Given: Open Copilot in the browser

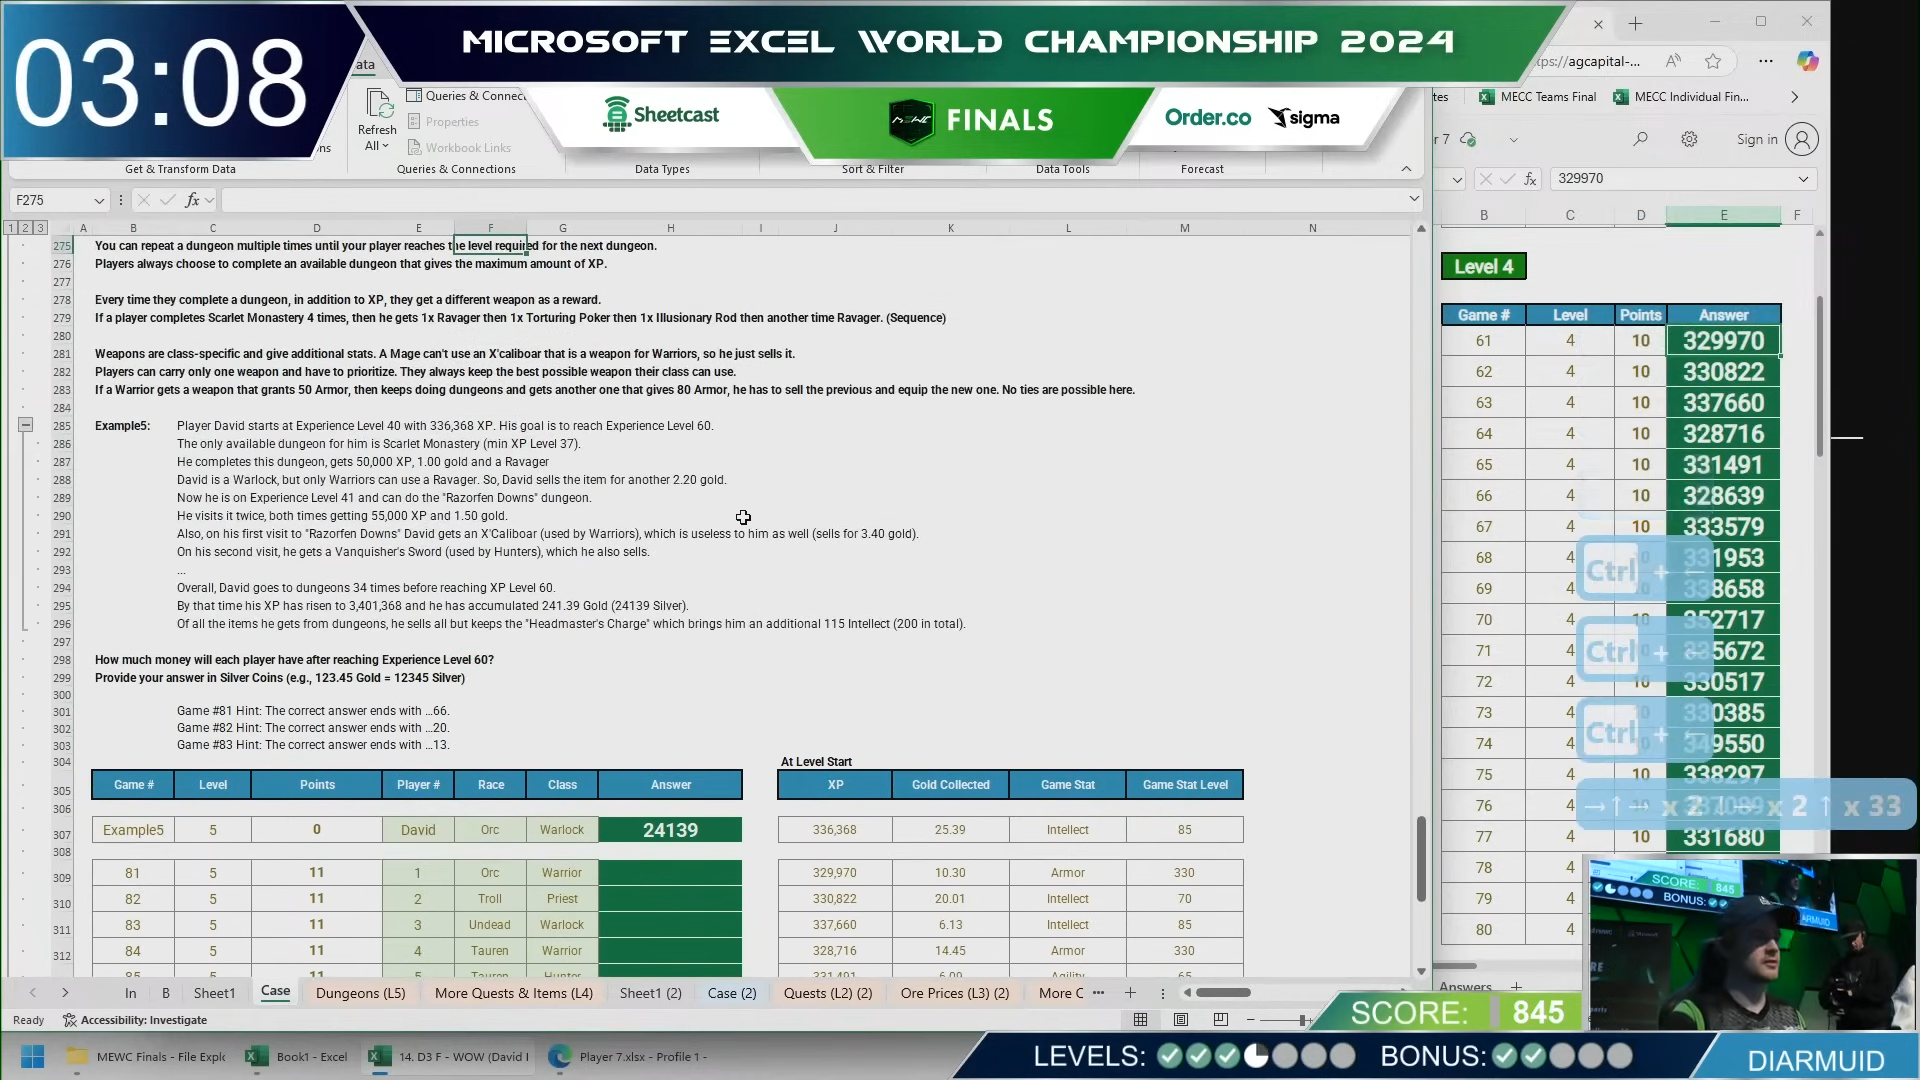Looking at the screenshot, I should click(1807, 61).
